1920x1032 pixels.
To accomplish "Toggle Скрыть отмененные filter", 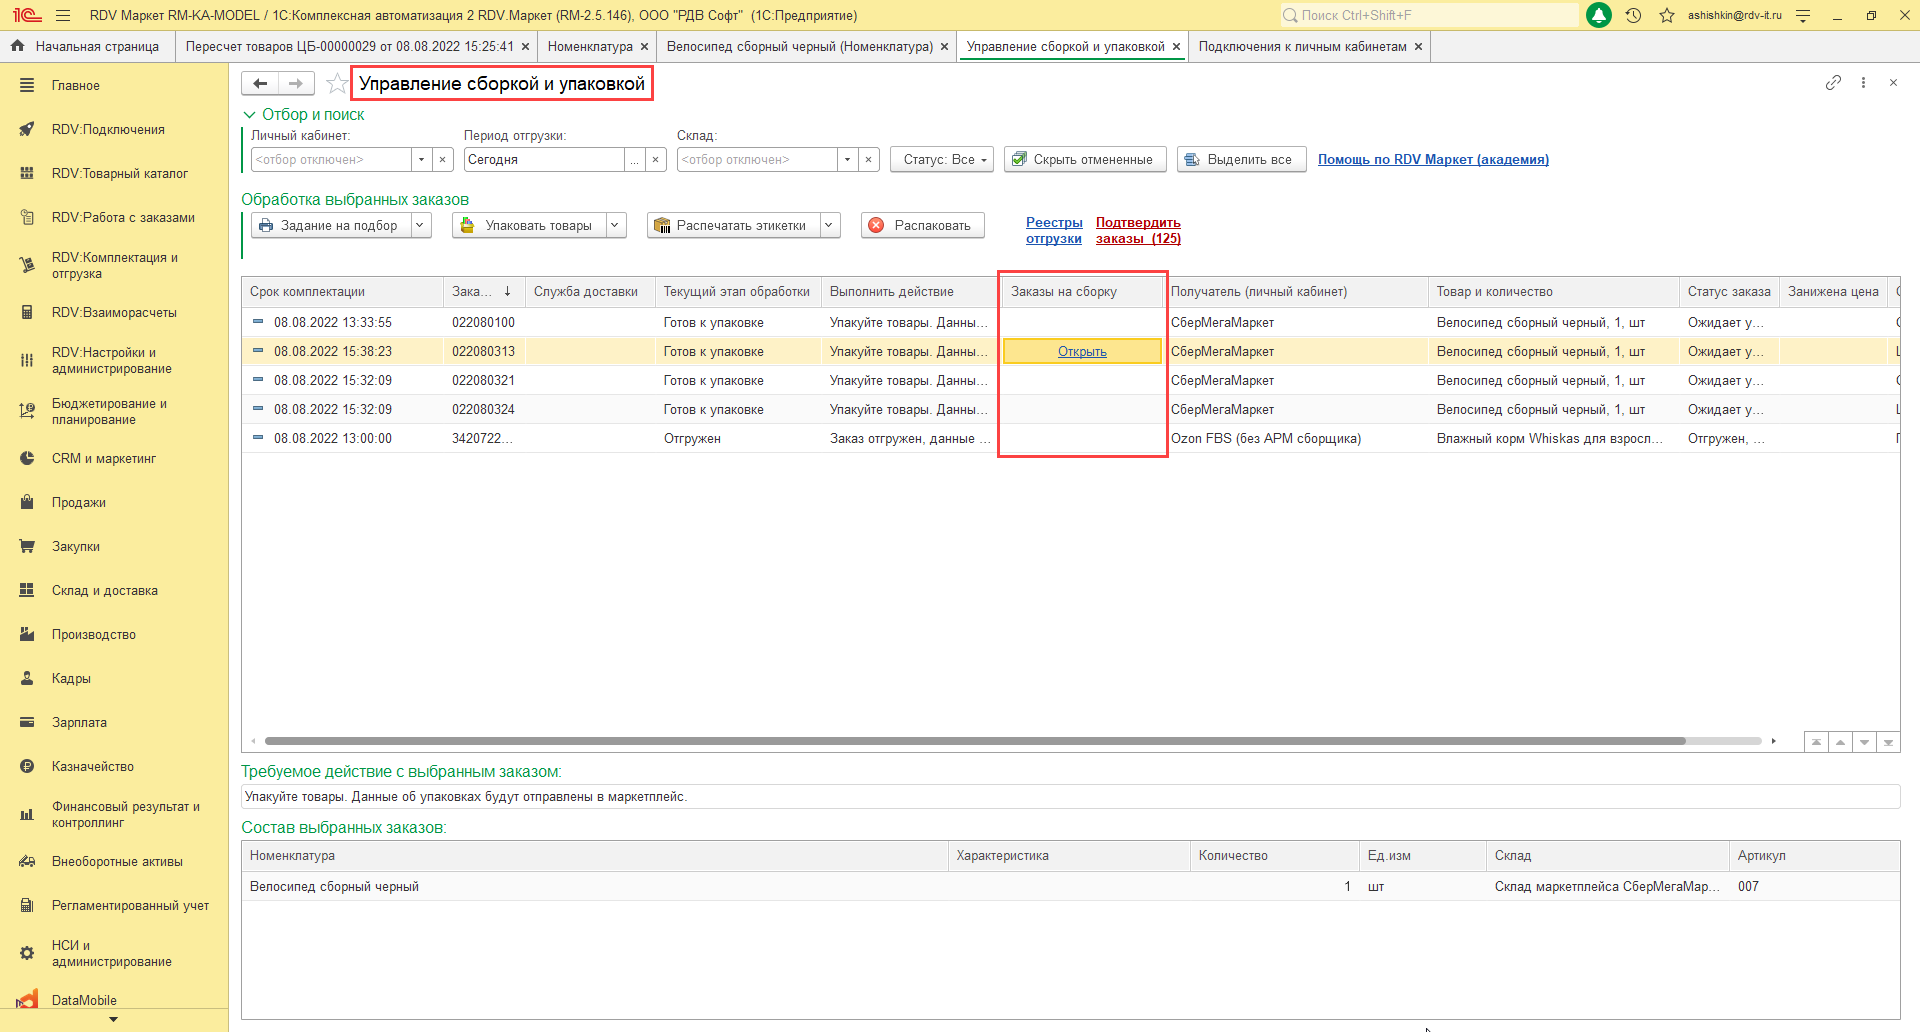I will 1084,160.
